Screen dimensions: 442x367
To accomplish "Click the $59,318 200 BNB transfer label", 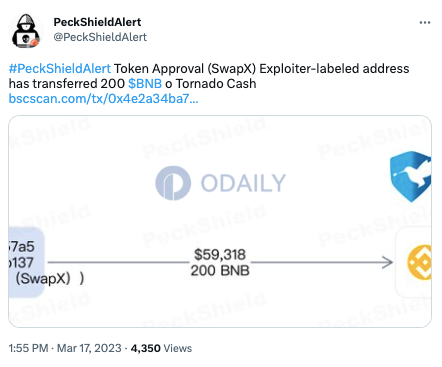I will (x=220, y=262).
